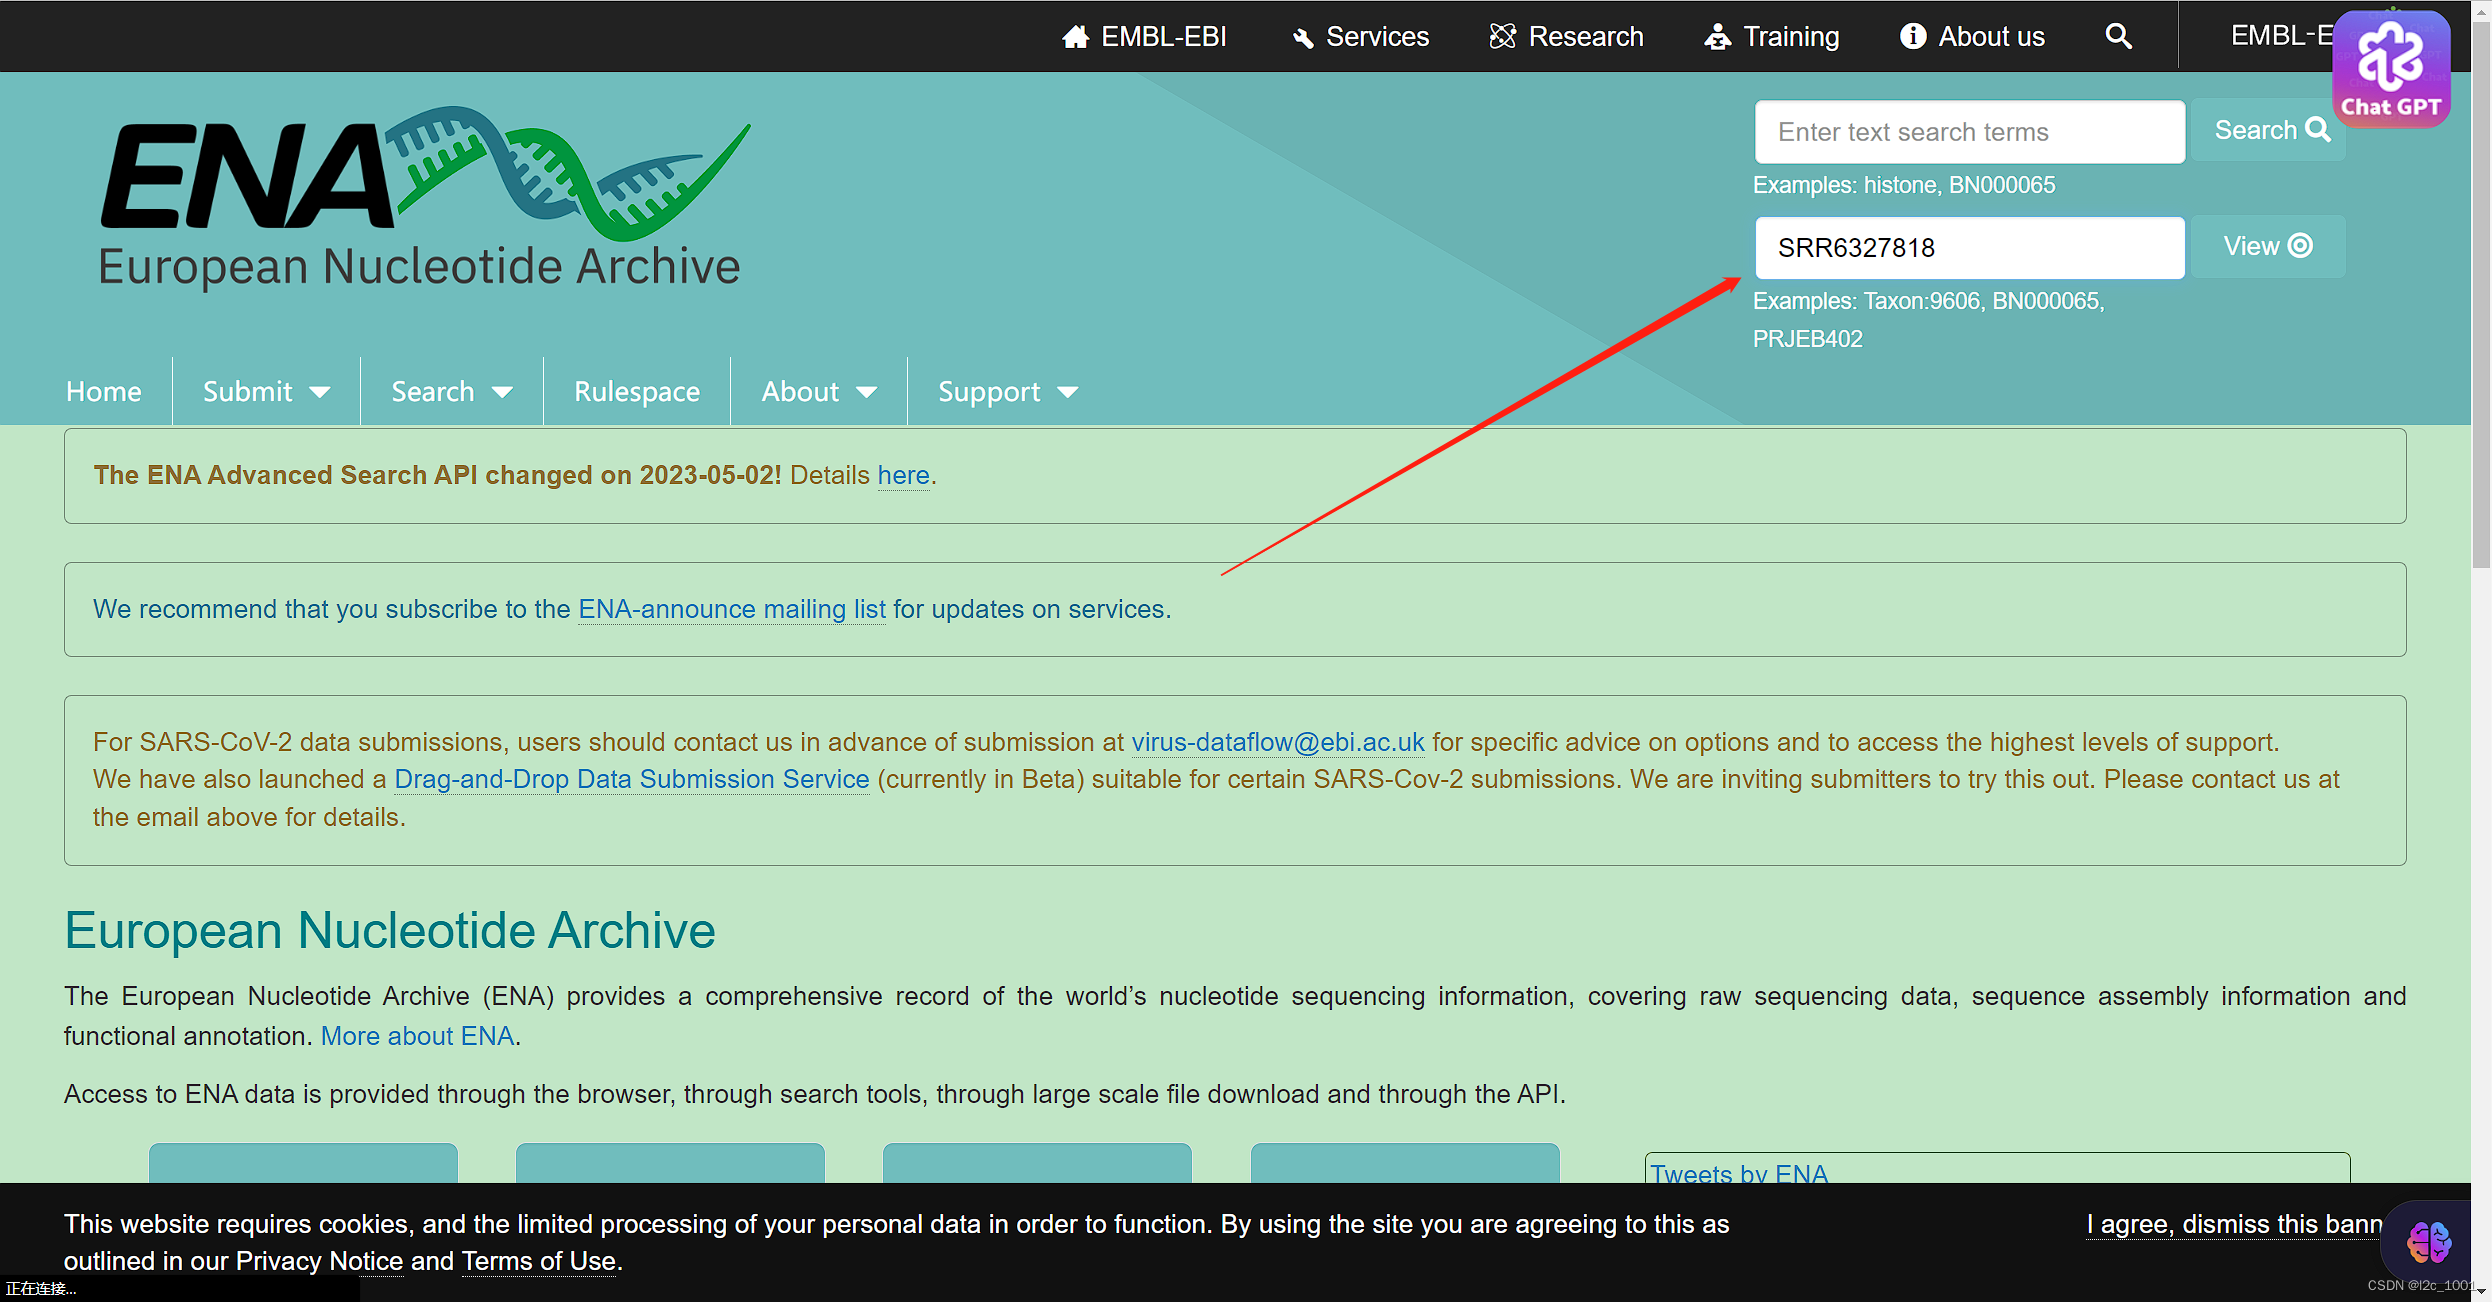This screenshot has height=1302, width=2492.
Task: Open the ENA-announce mailing list link
Action: (731, 609)
